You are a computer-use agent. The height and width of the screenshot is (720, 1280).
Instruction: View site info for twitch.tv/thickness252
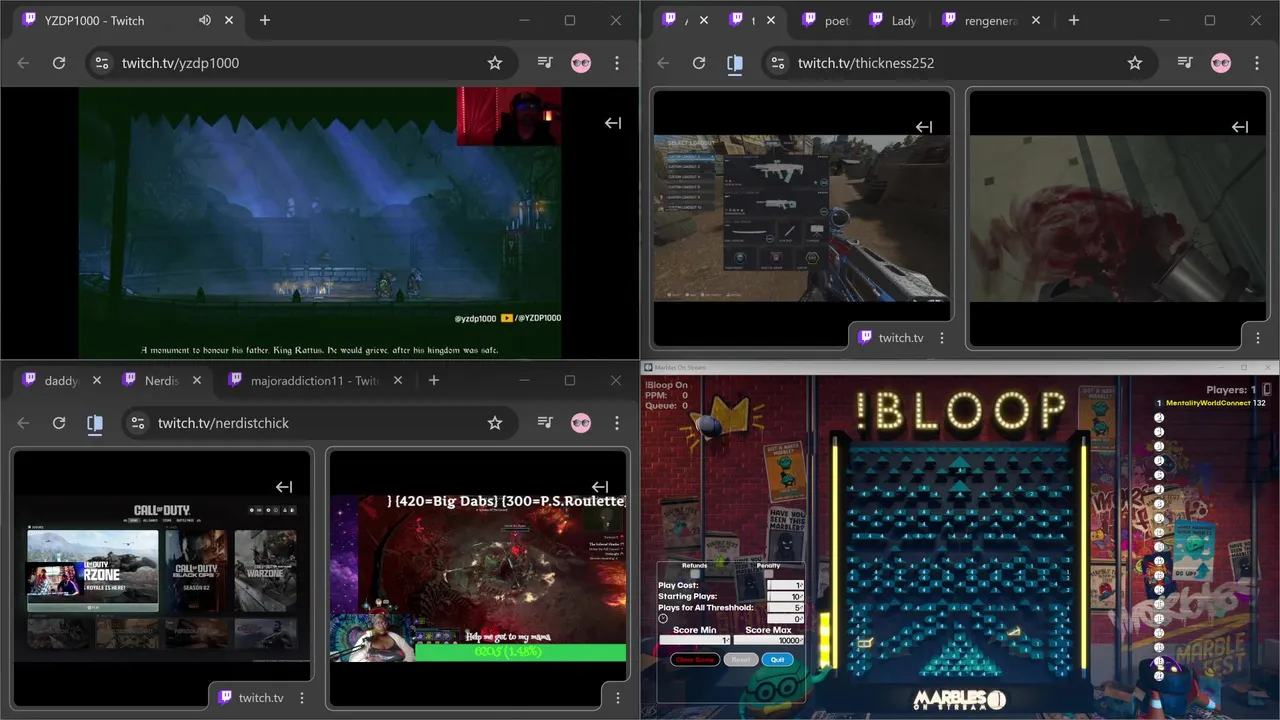[x=777, y=63]
